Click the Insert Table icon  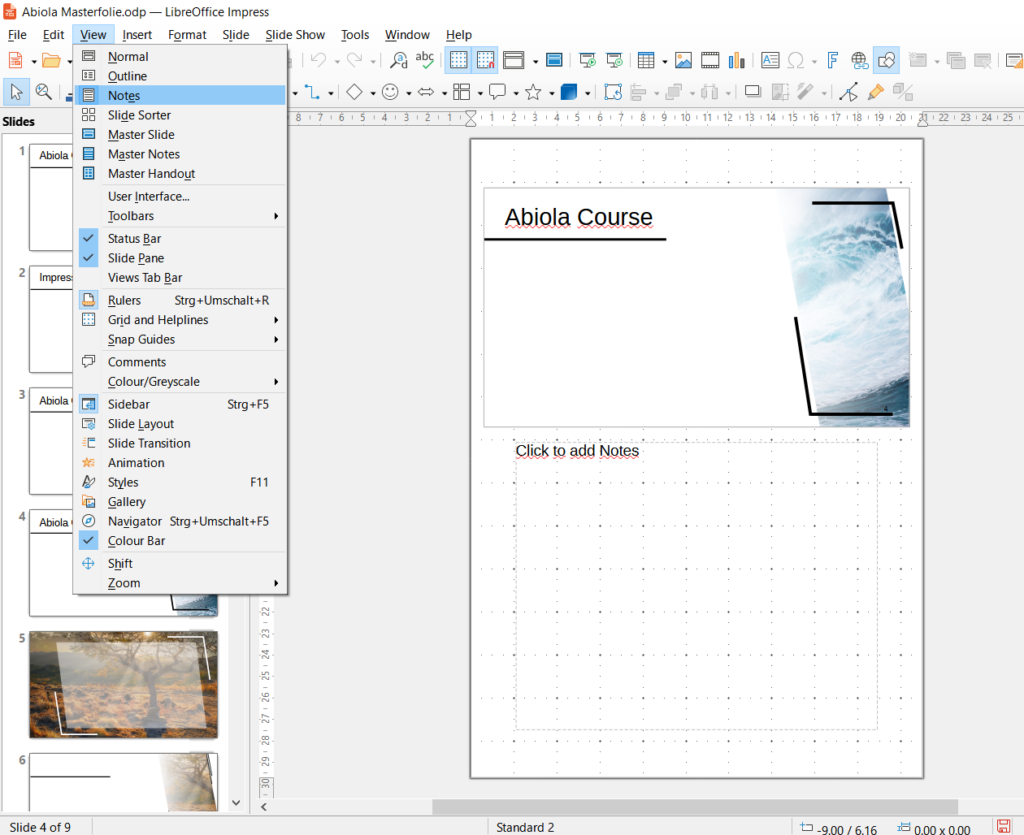coord(646,60)
